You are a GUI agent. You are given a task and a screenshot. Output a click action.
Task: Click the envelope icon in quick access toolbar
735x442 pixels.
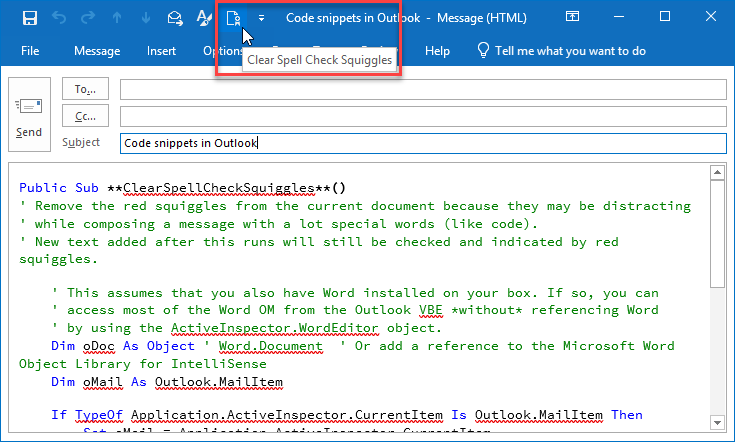click(x=175, y=18)
